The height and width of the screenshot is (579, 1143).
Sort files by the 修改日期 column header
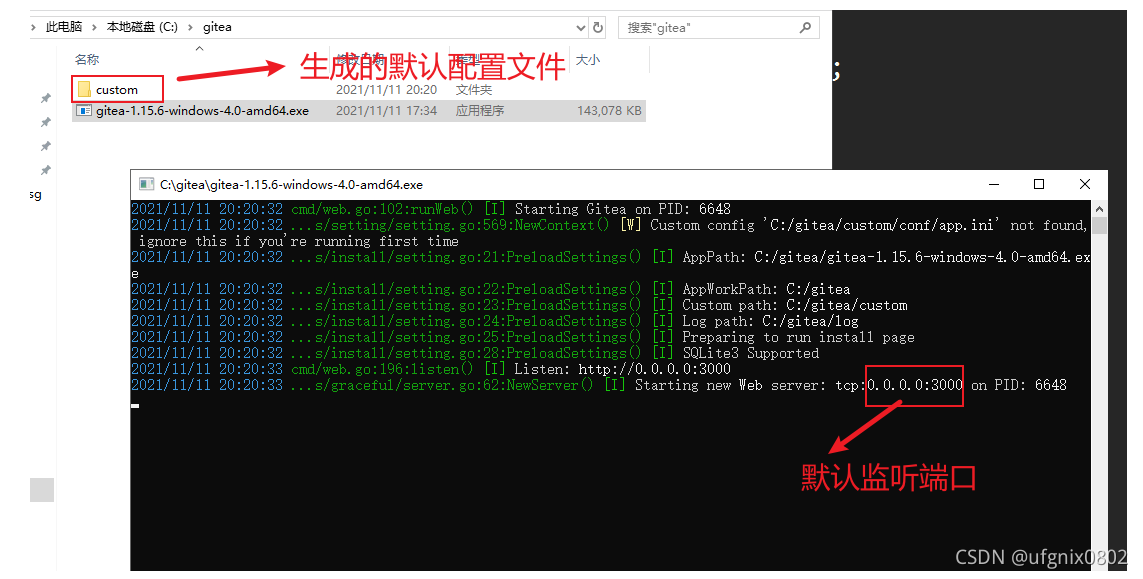tap(363, 60)
